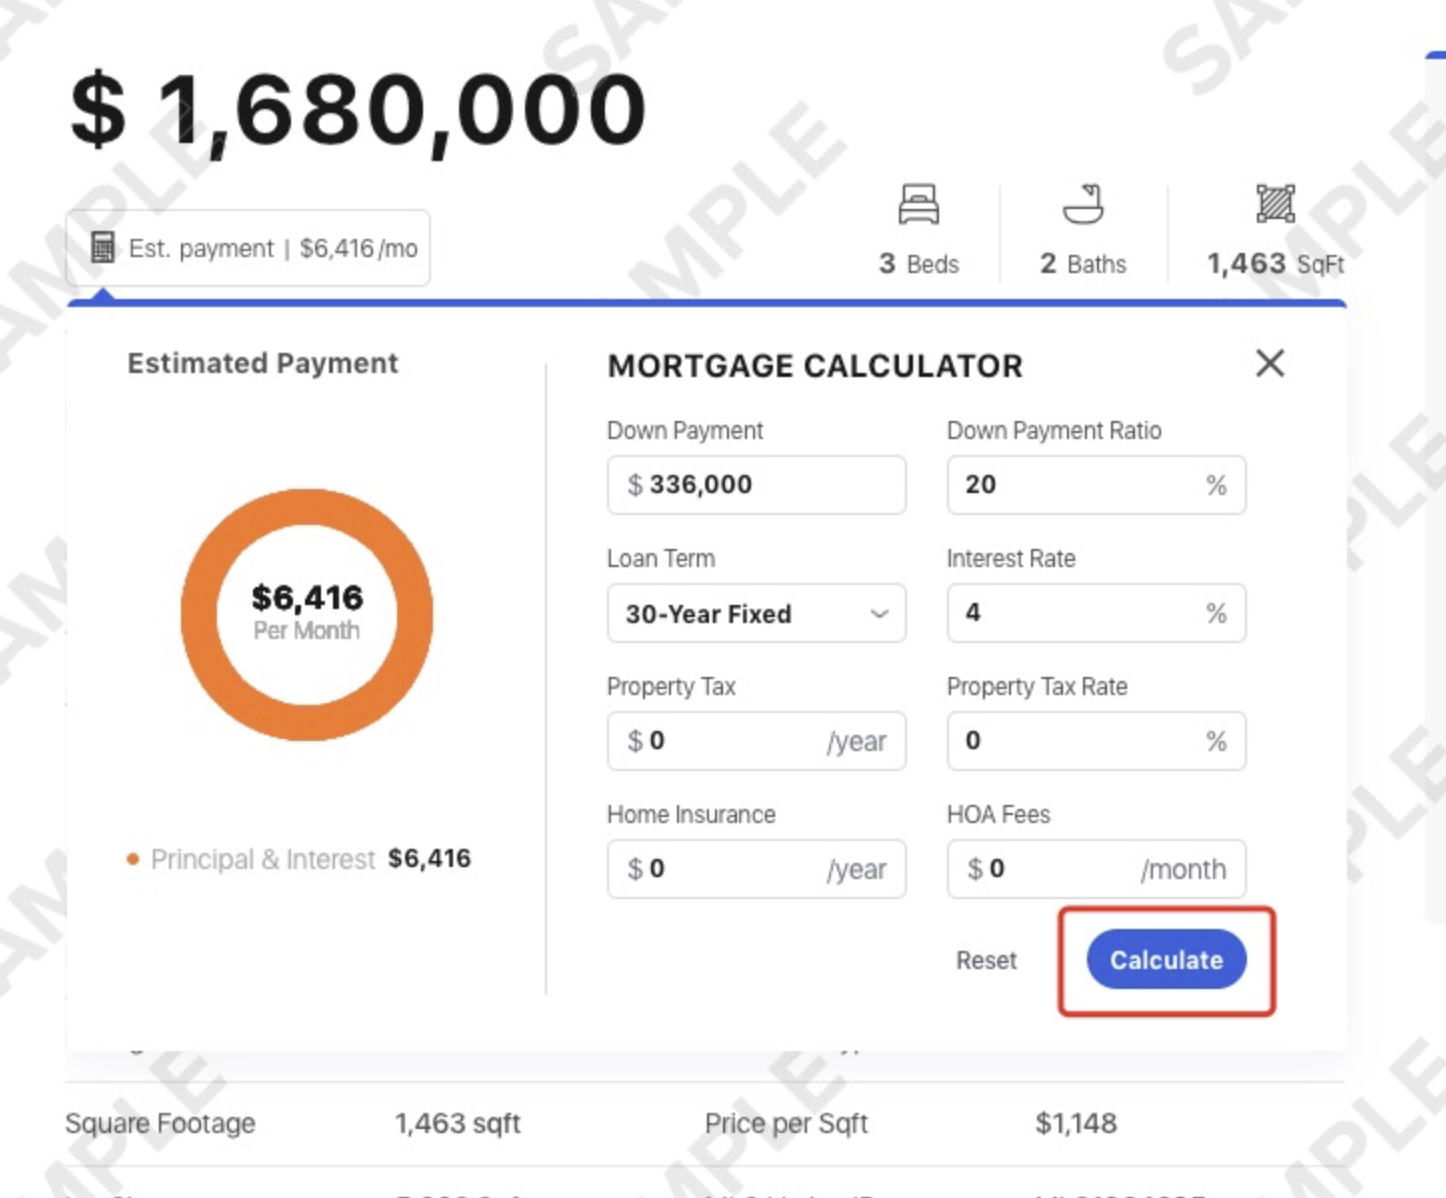
Task: Click the Property Tax field label
Action: (671, 687)
